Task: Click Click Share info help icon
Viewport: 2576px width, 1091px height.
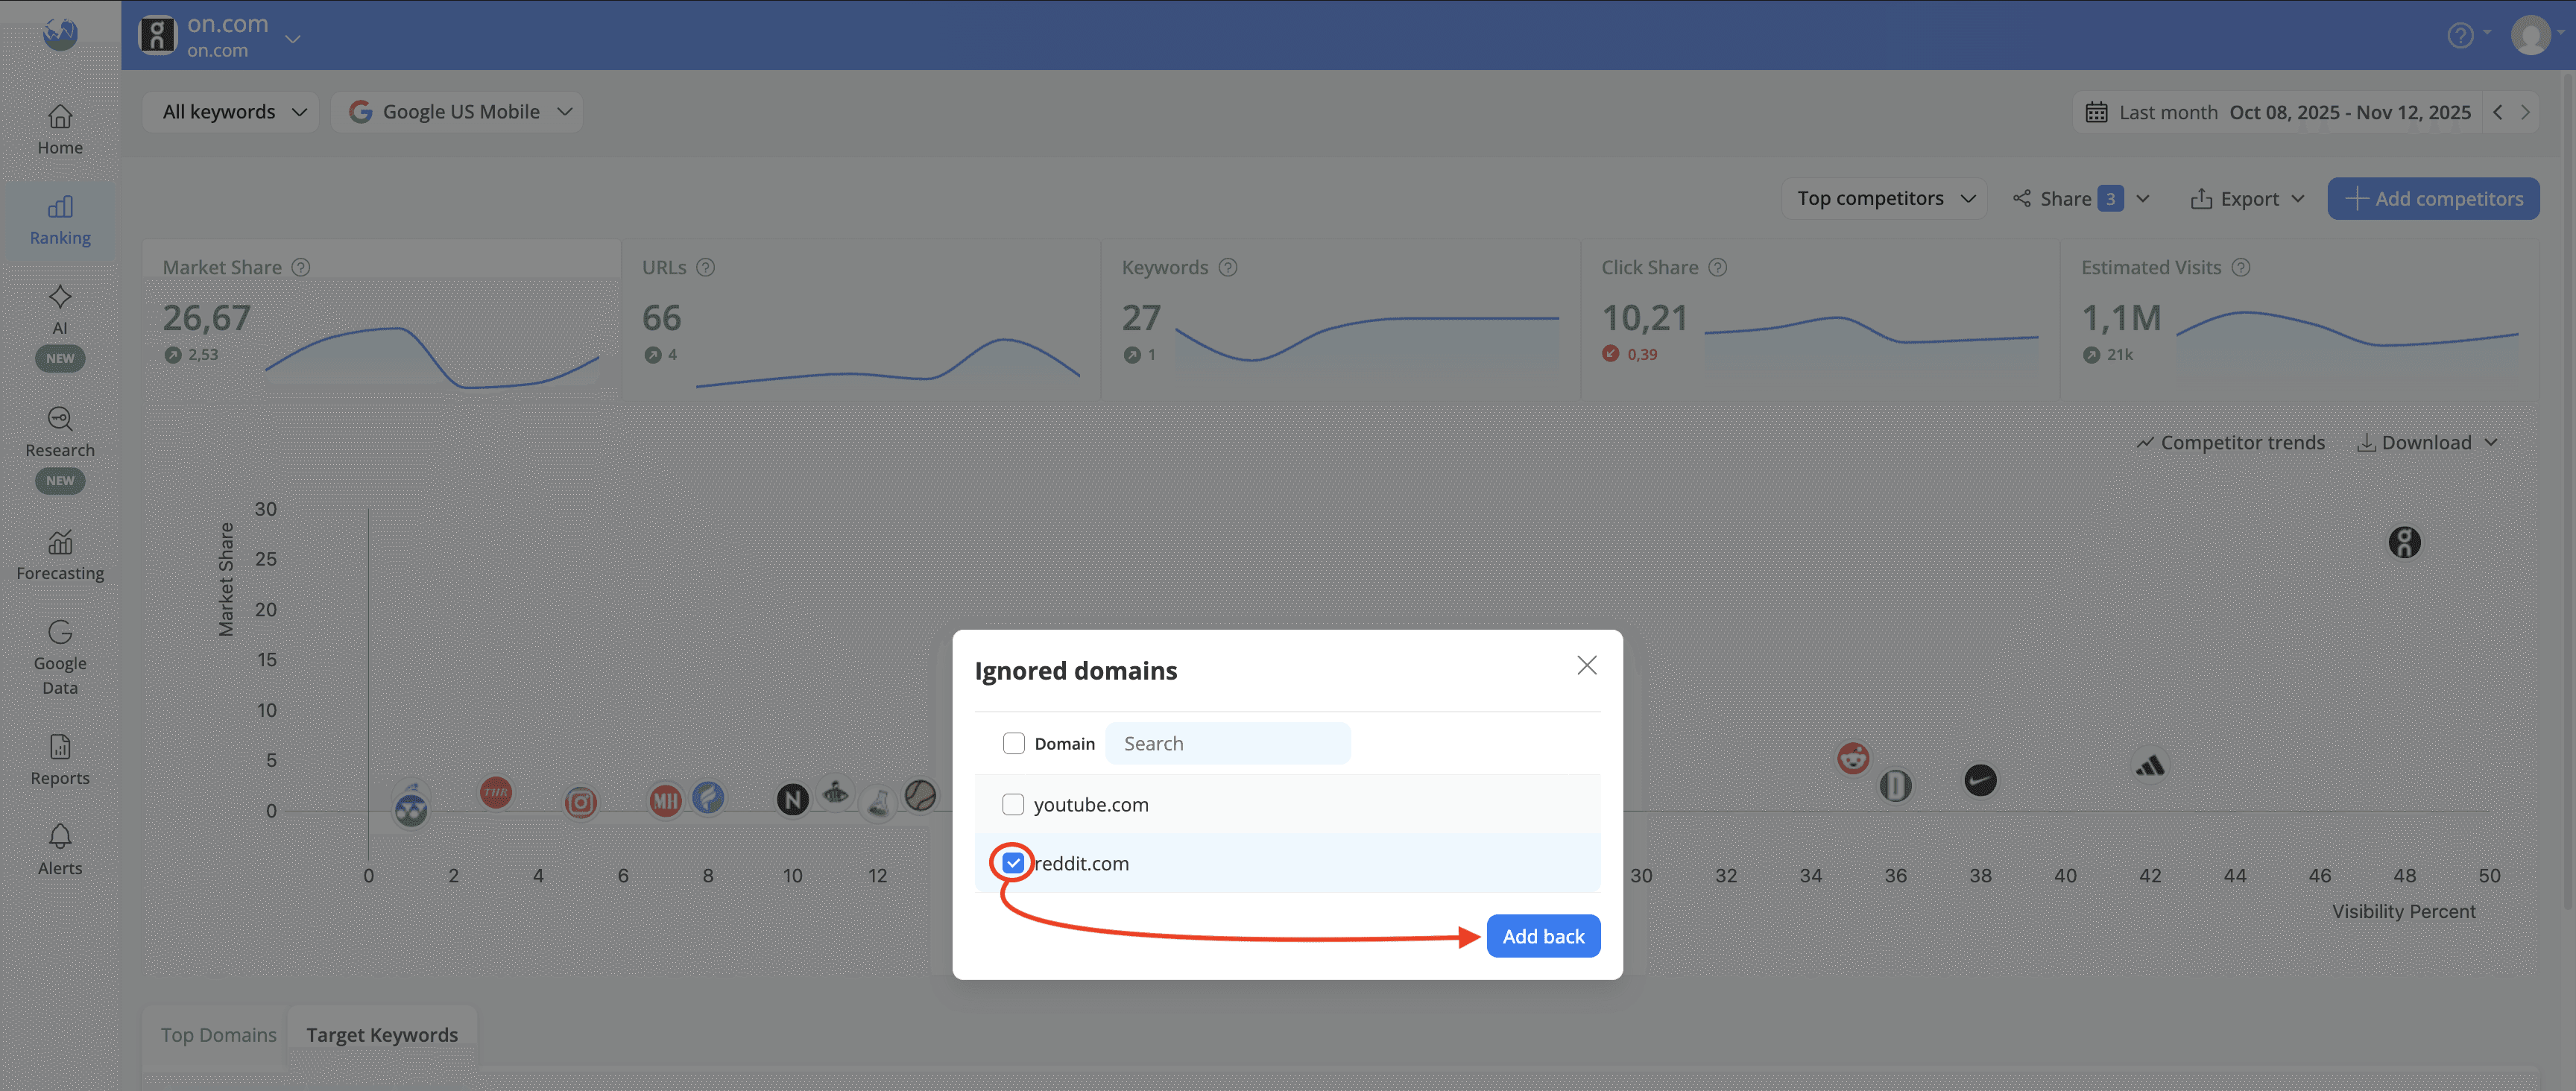Action: 1718,267
